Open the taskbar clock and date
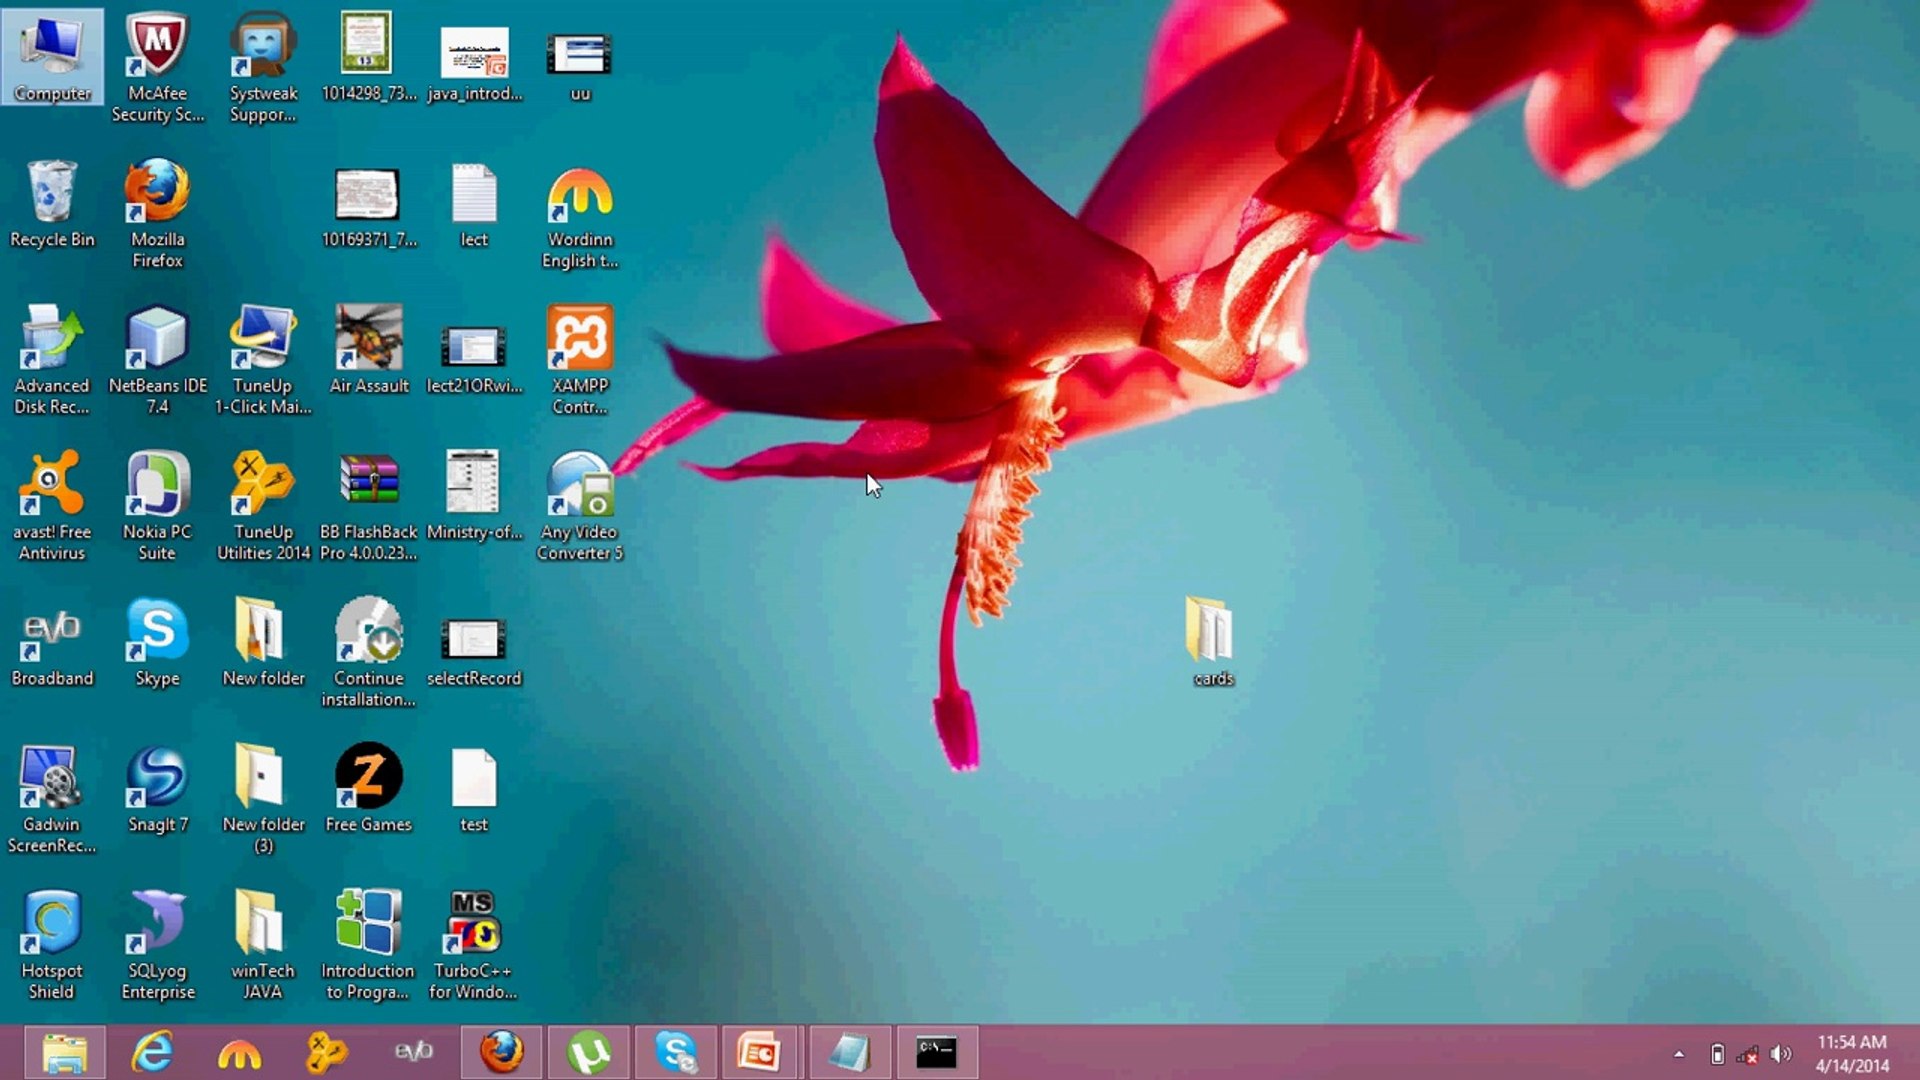 1851,1054
